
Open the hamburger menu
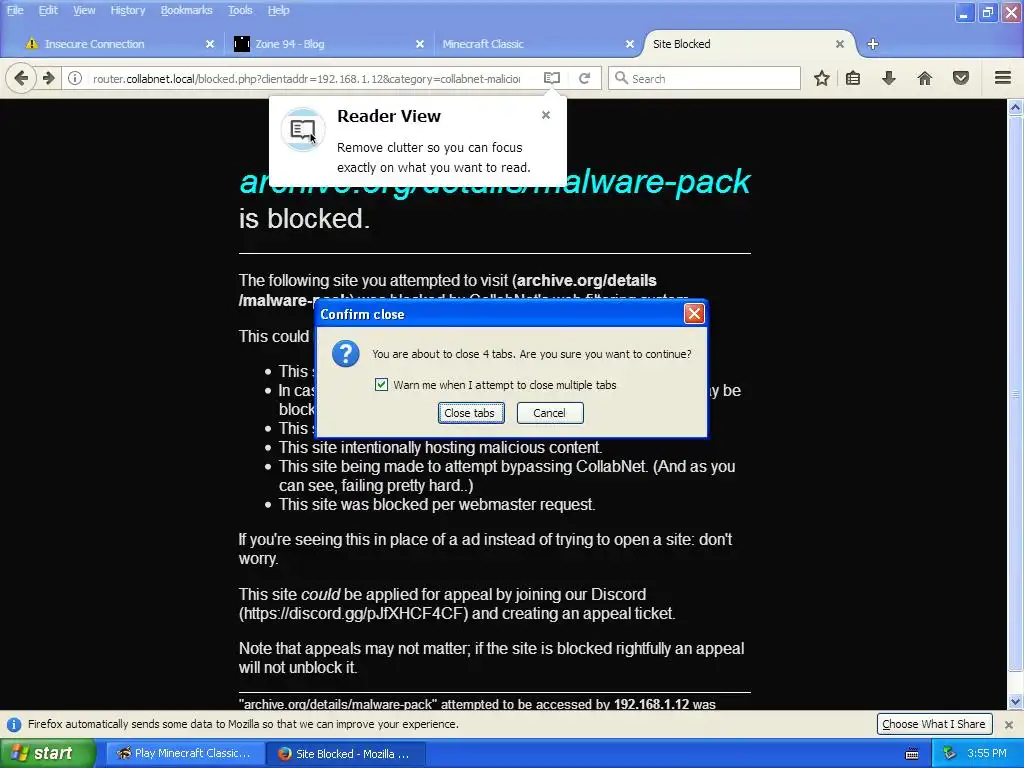(x=1003, y=78)
